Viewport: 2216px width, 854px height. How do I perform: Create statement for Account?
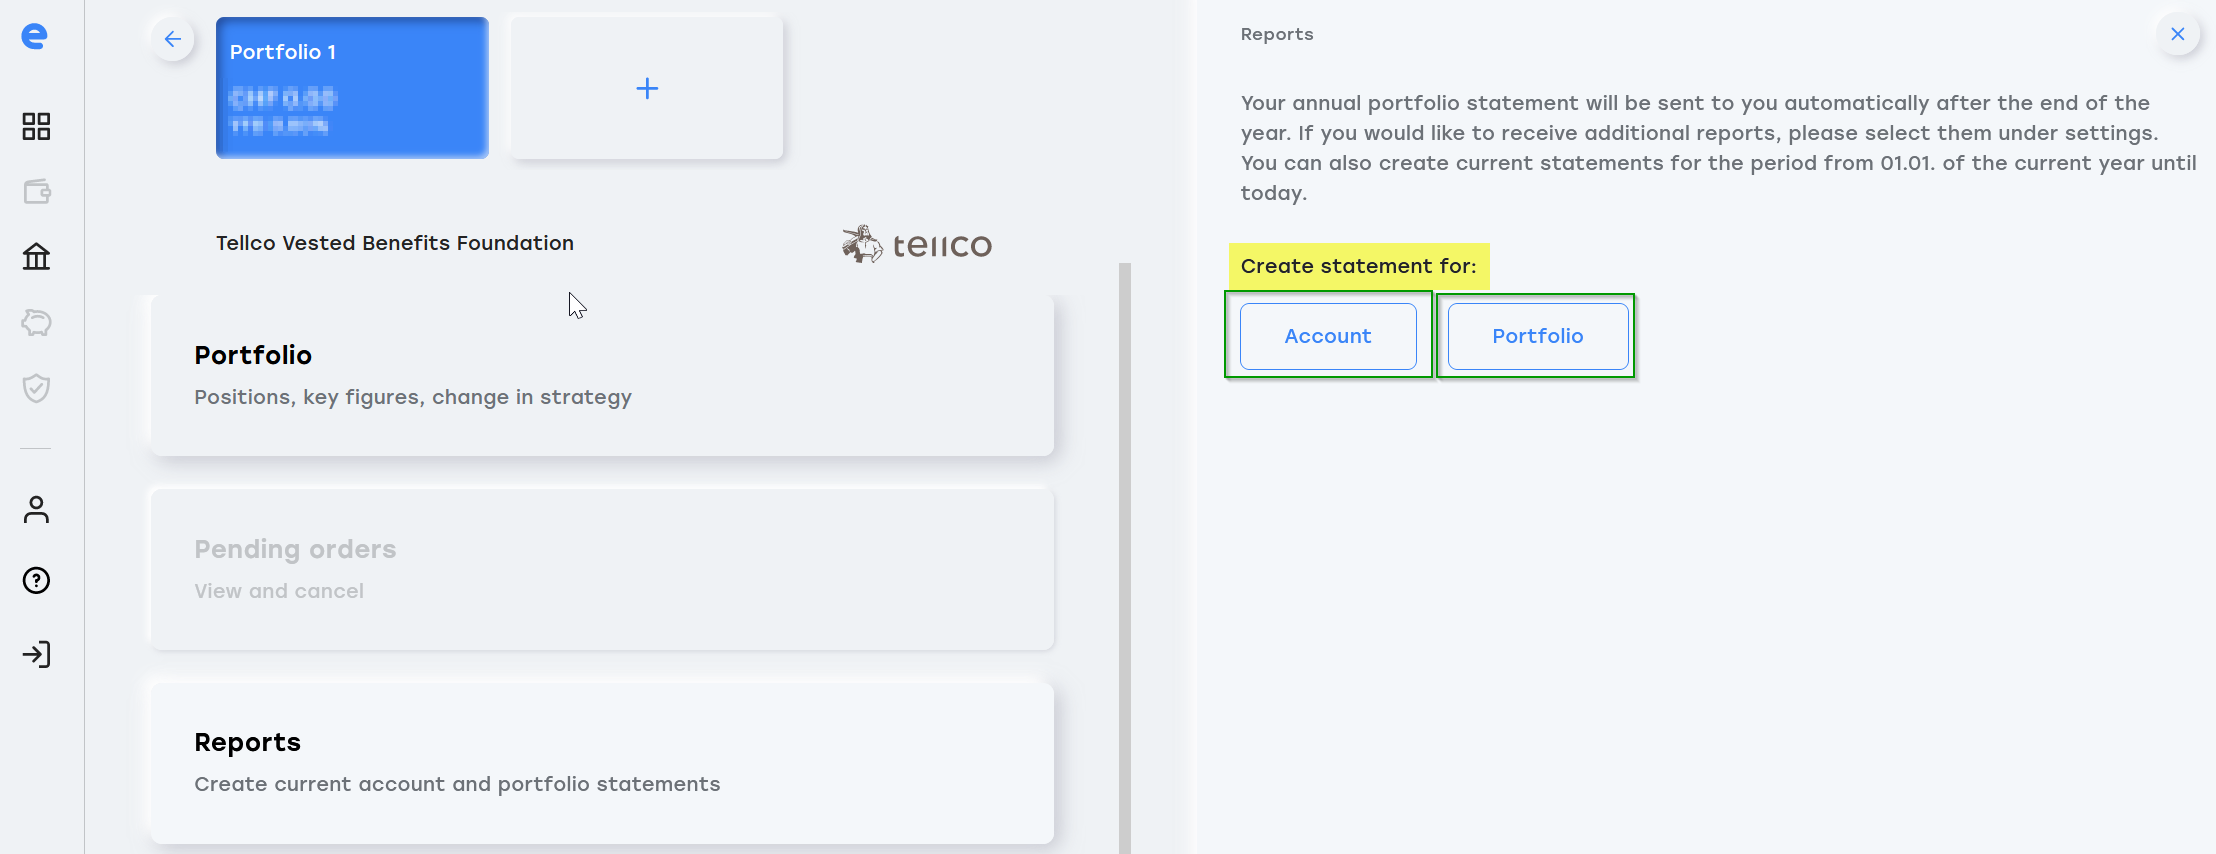pos(1328,336)
